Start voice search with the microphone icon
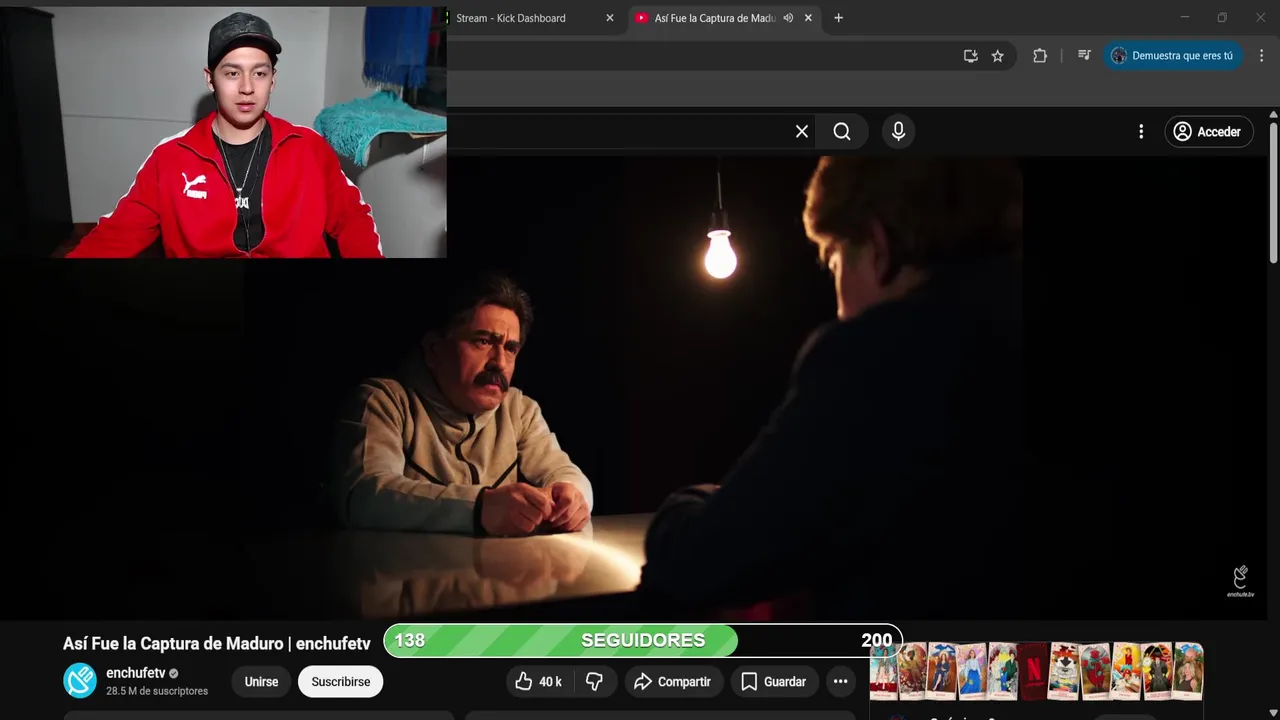Viewport: 1280px width, 720px height. click(x=898, y=132)
